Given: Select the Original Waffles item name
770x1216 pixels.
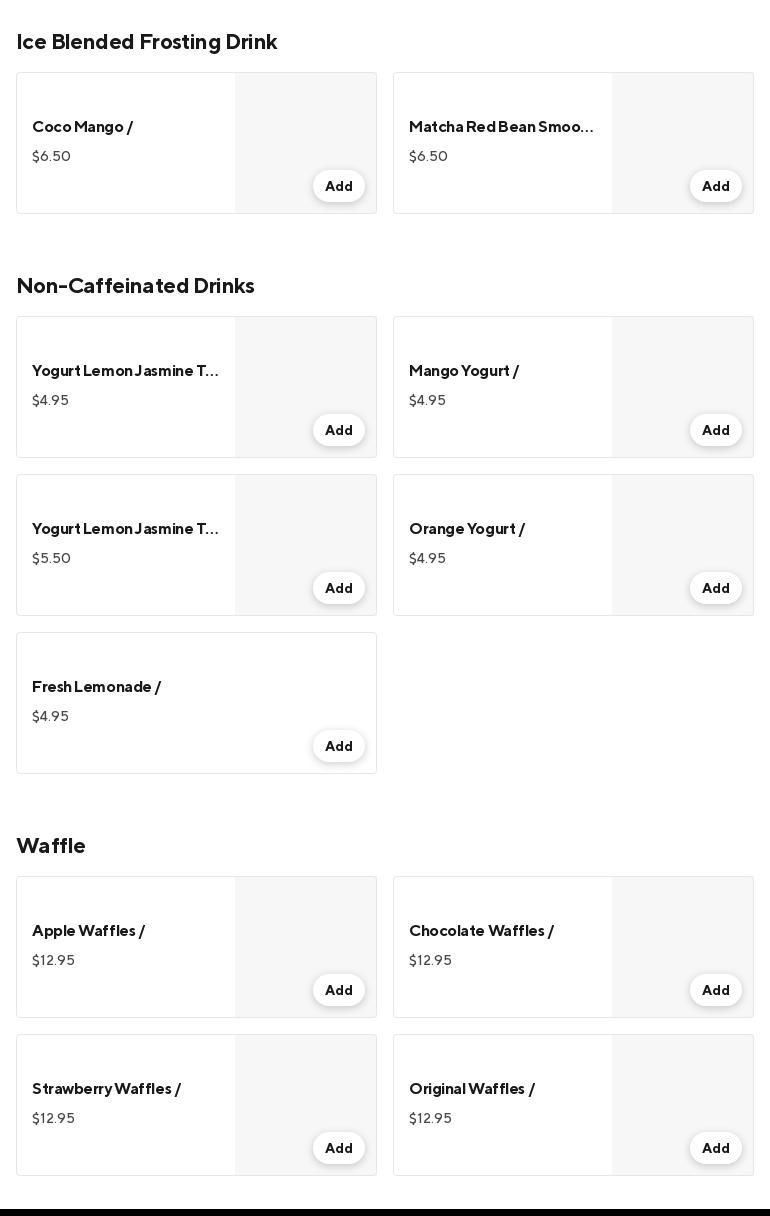Looking at the screenshot, I should pos(471,1089).
